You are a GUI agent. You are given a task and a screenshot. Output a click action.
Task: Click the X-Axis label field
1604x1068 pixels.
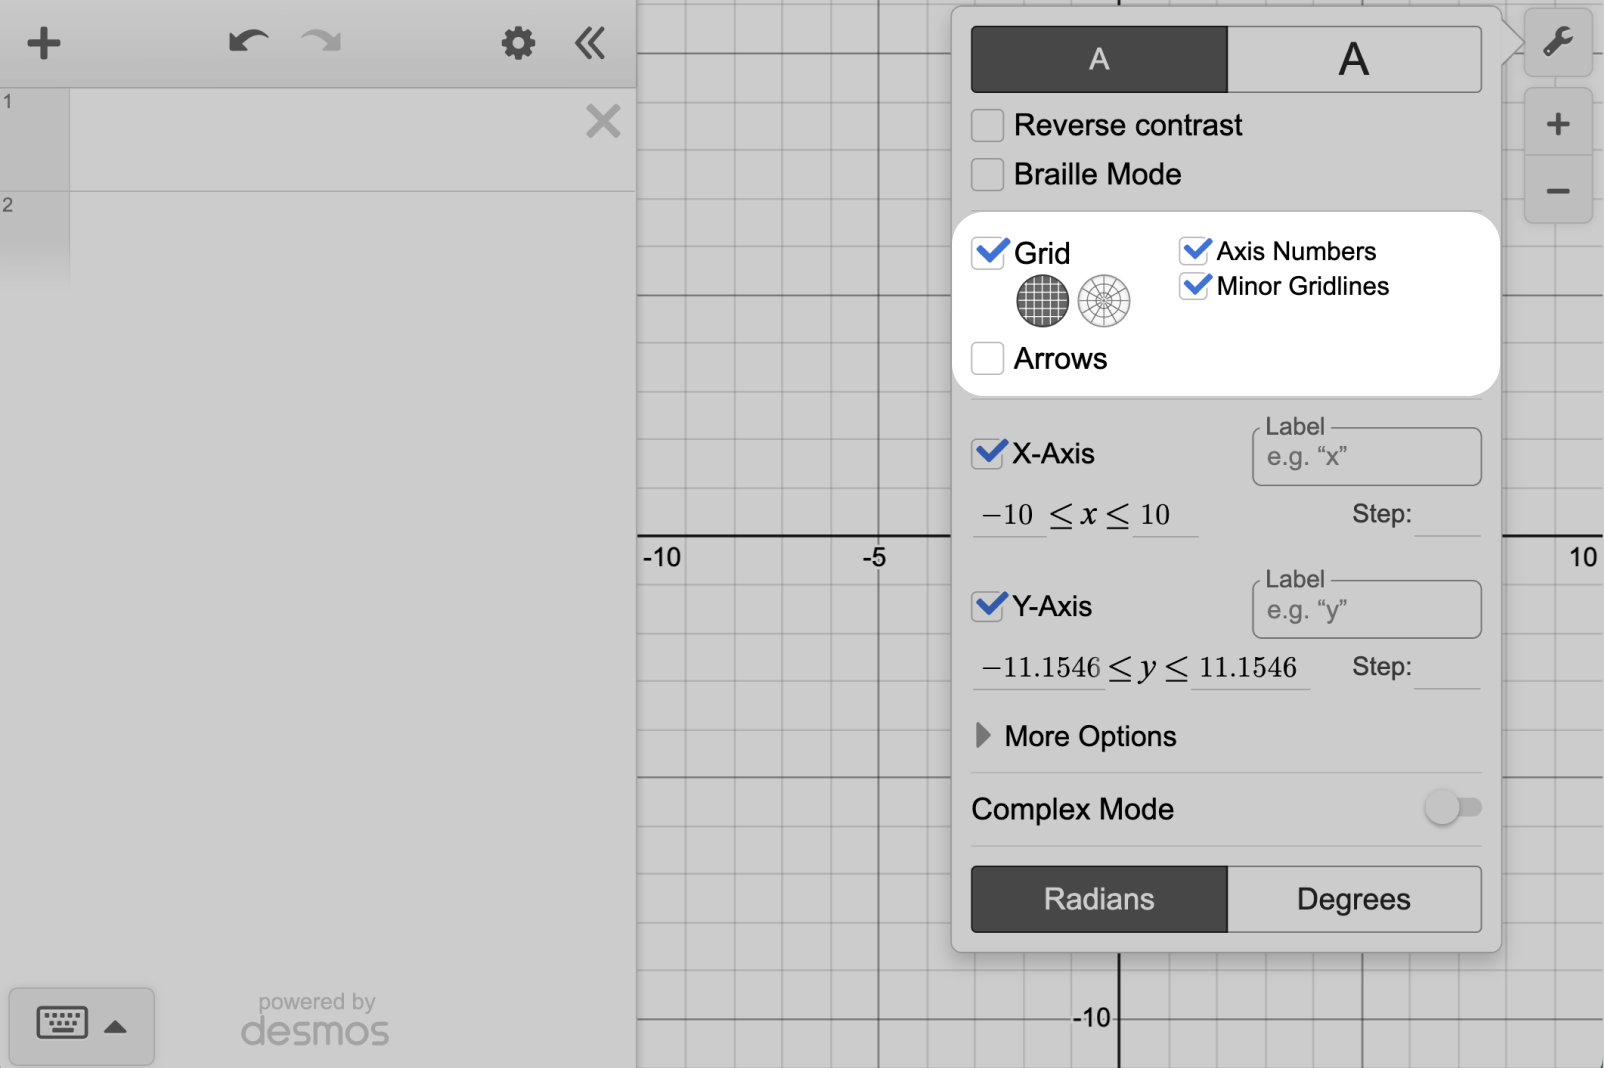(1367, 457)
